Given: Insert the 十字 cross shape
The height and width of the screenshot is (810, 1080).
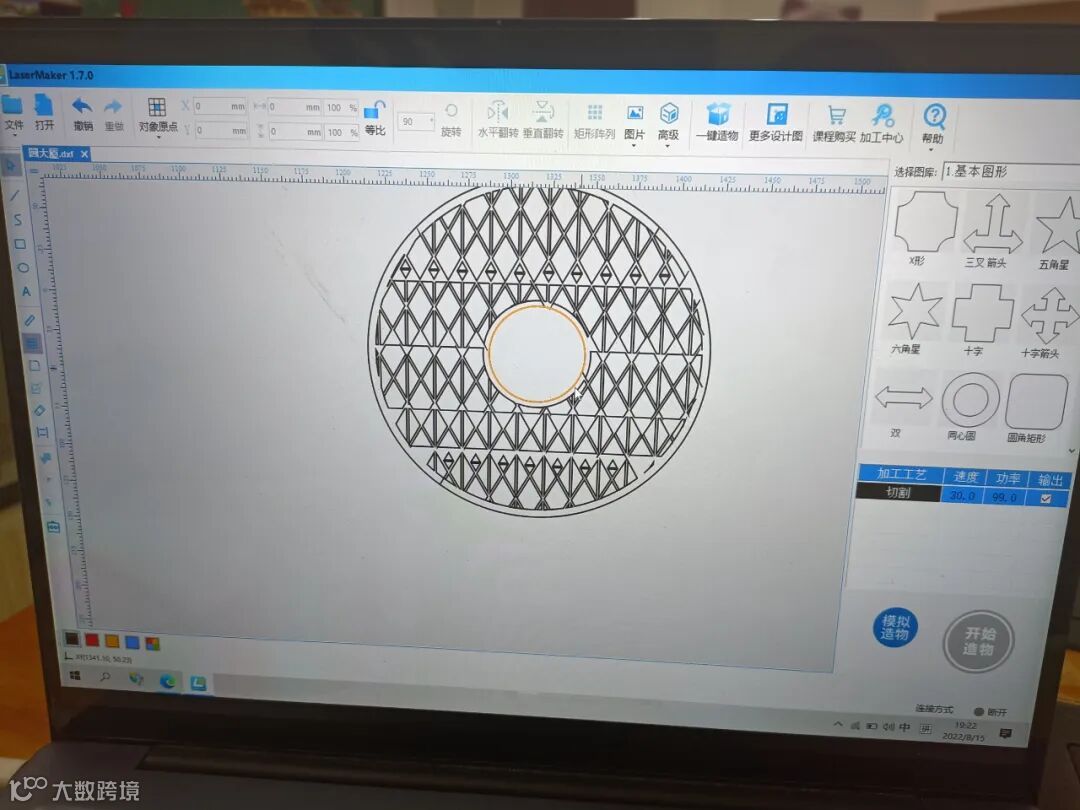Looking at the screenshot, I should (x=982, y=313).
